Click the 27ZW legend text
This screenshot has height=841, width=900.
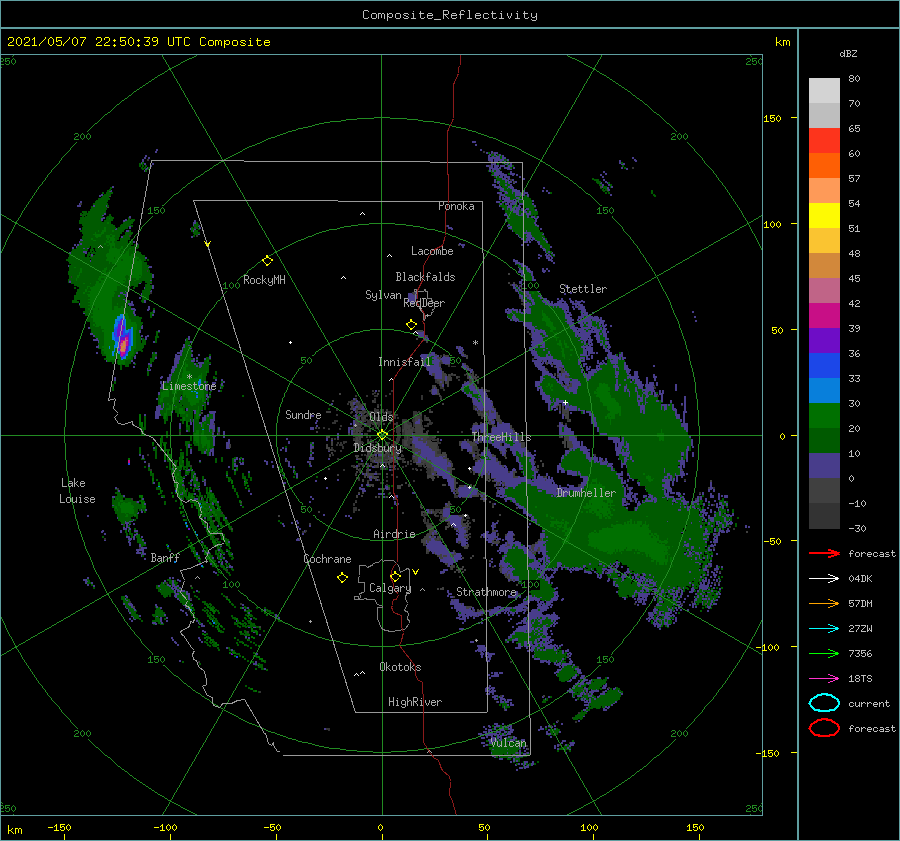[860, 629]
